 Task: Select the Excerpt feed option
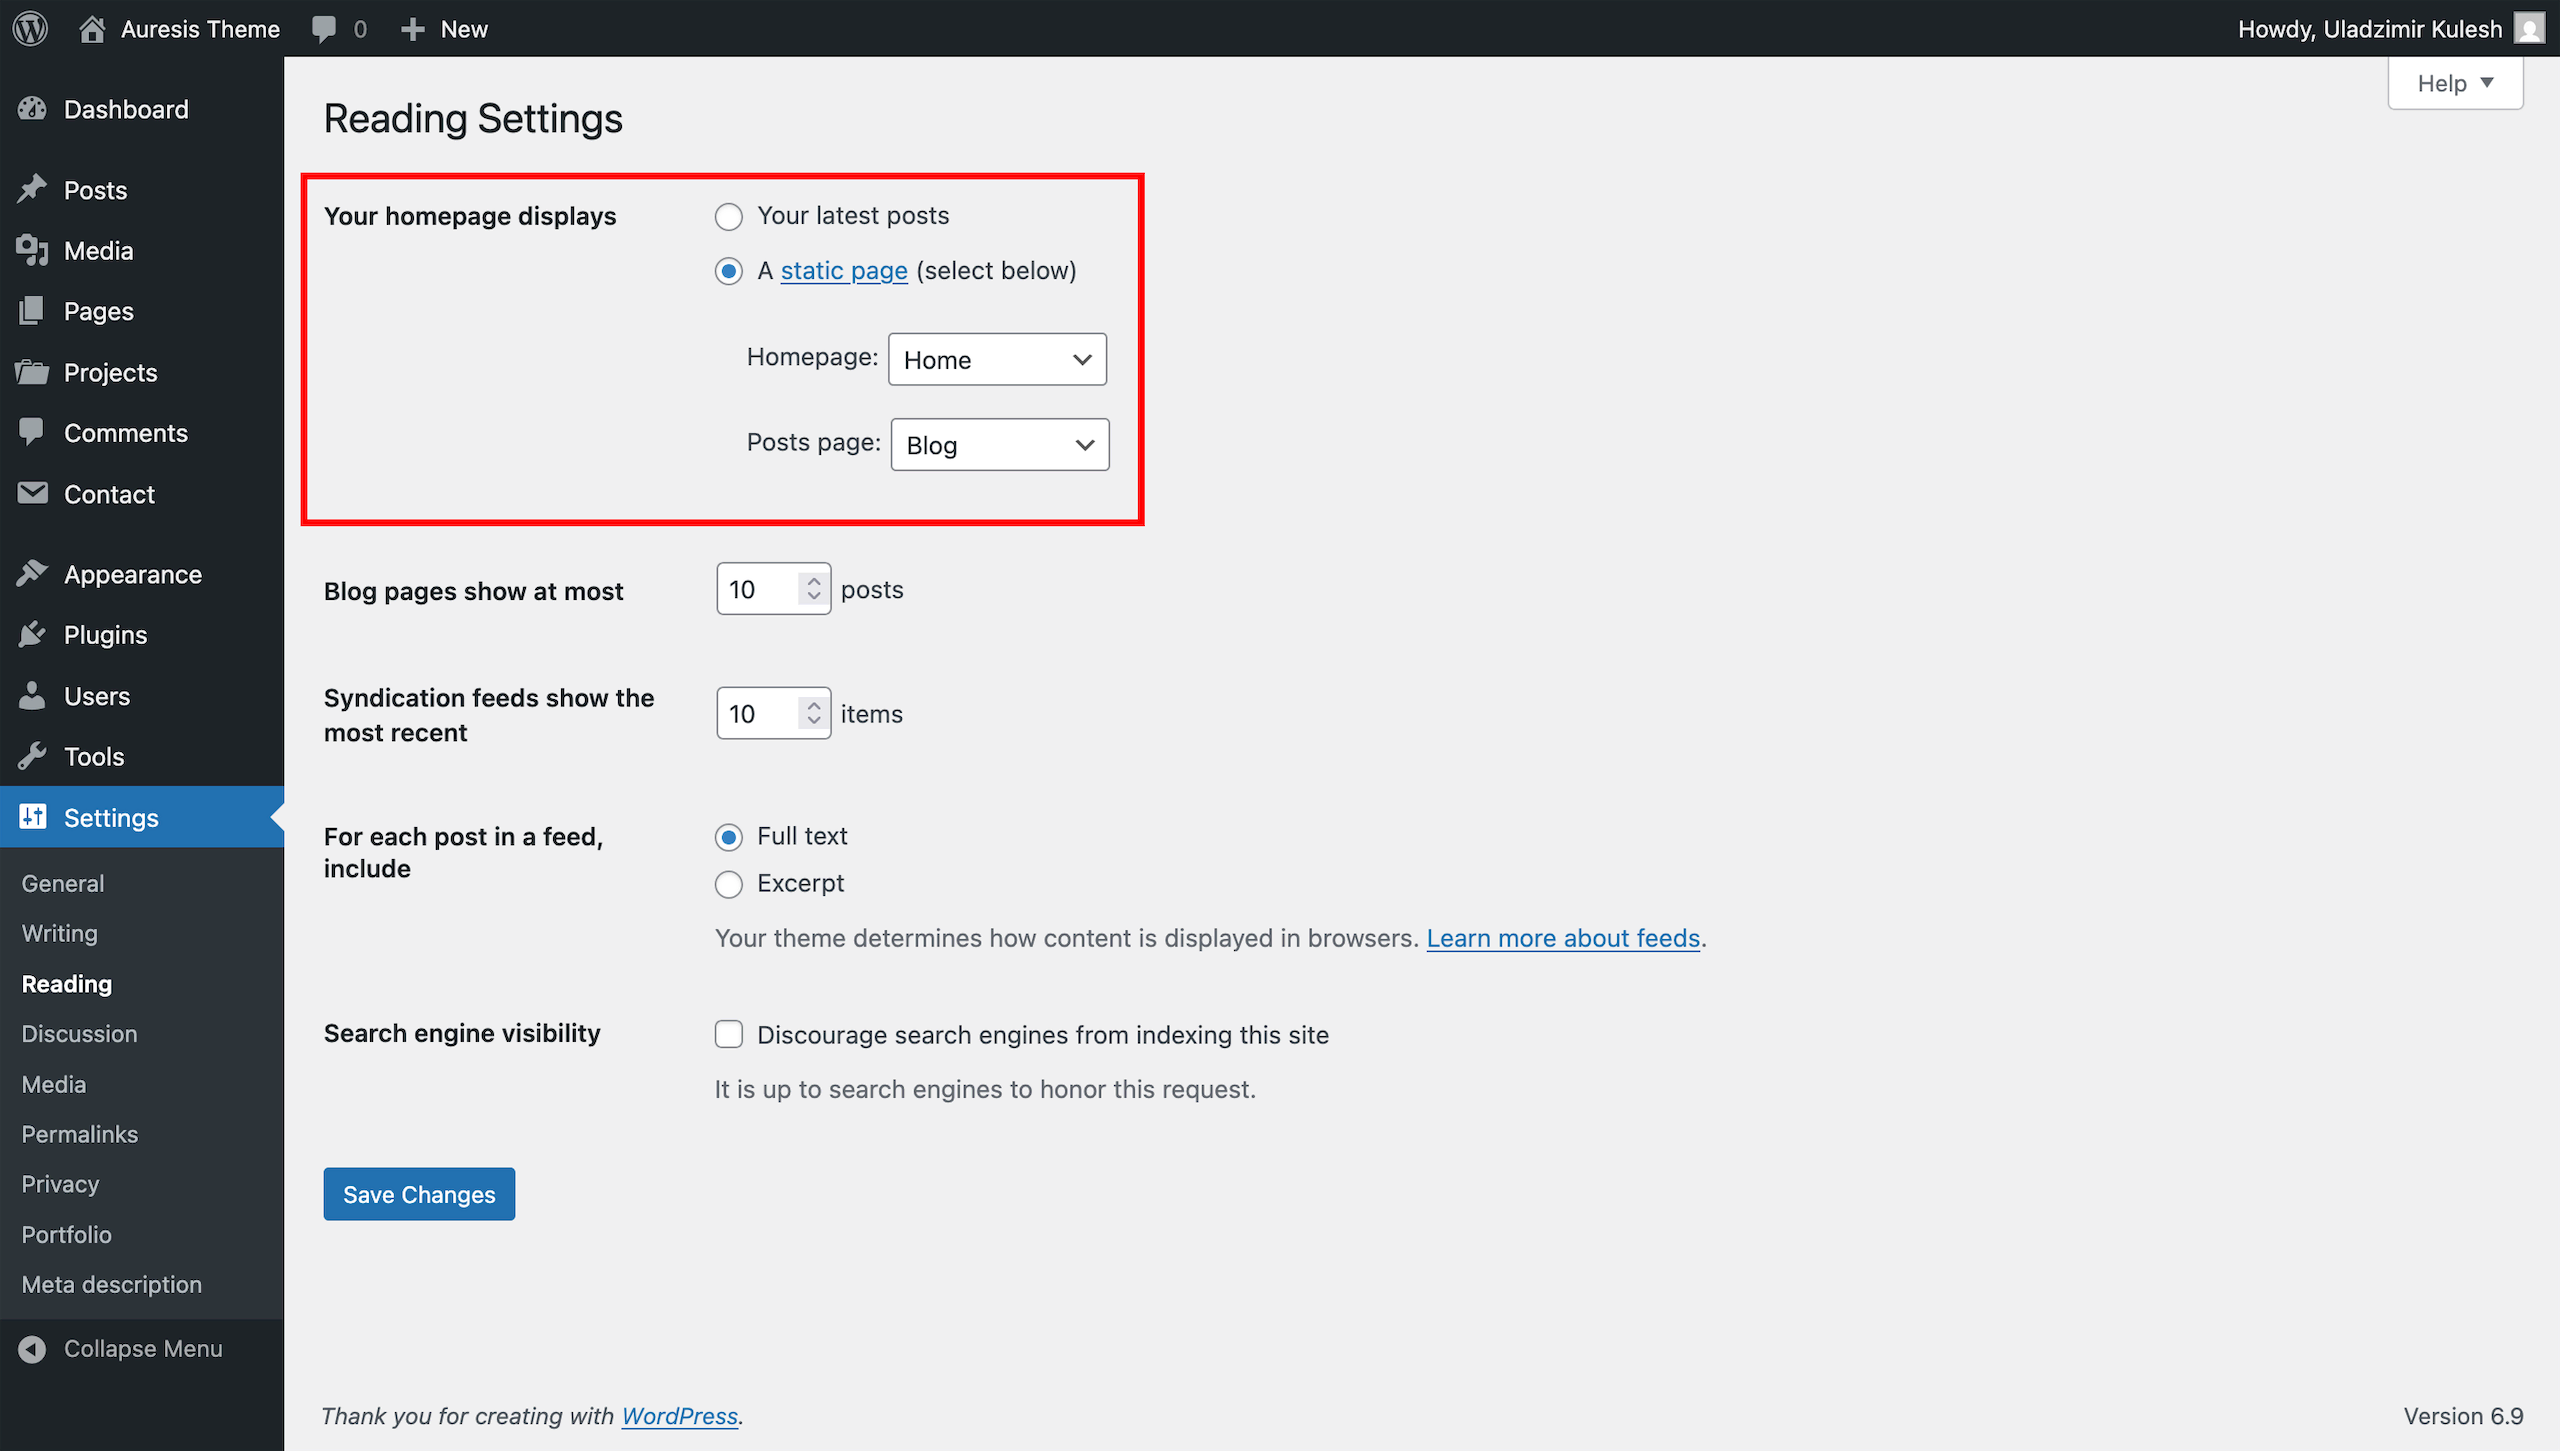pyautogui.click(x=729, y=884)
